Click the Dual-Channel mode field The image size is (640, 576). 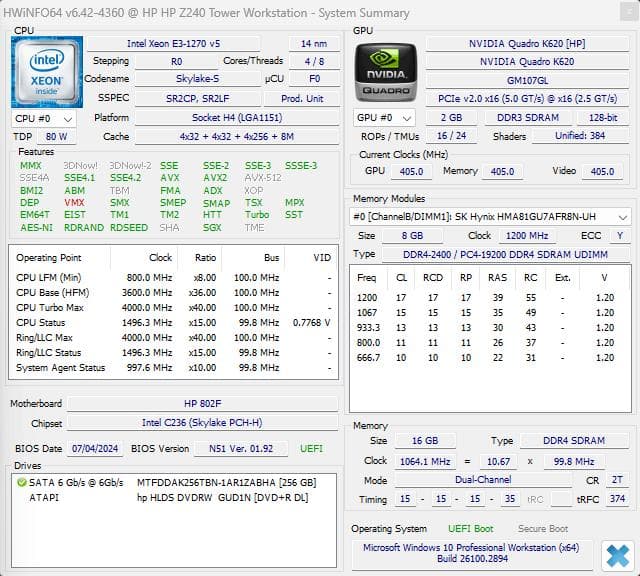[x=483, y=480]
